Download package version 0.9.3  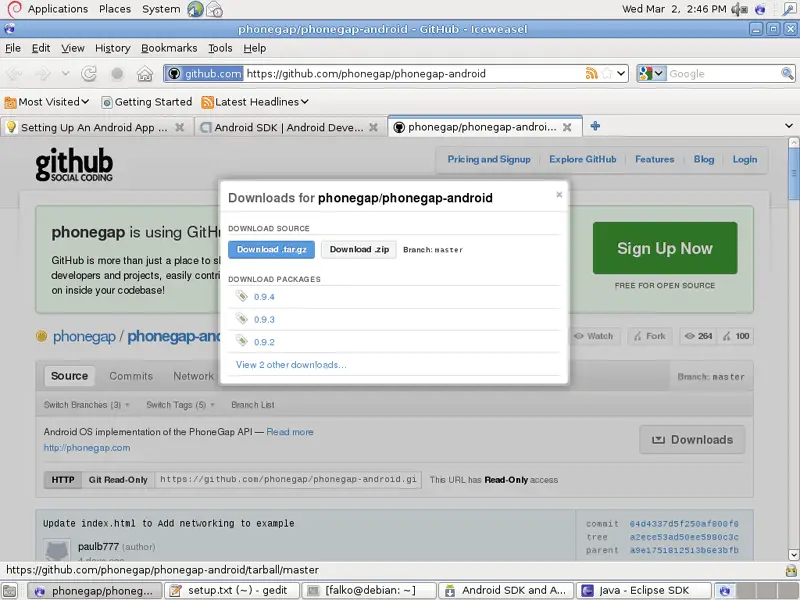264,319
